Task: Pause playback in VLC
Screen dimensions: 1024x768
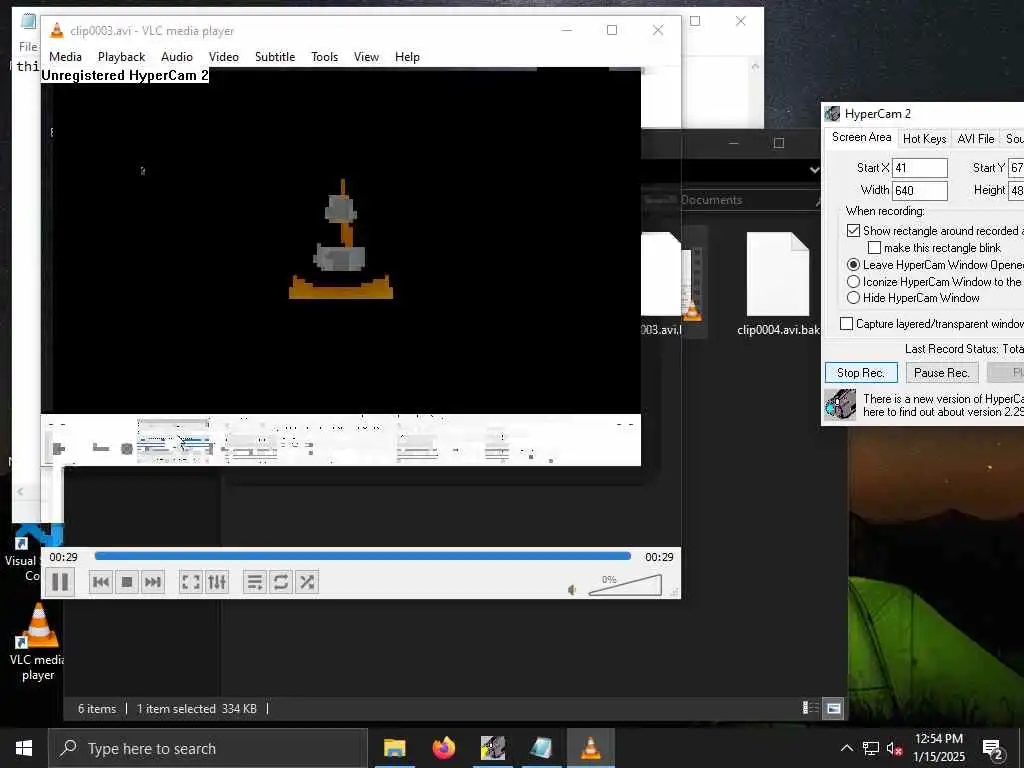Action: coord(60,582)
